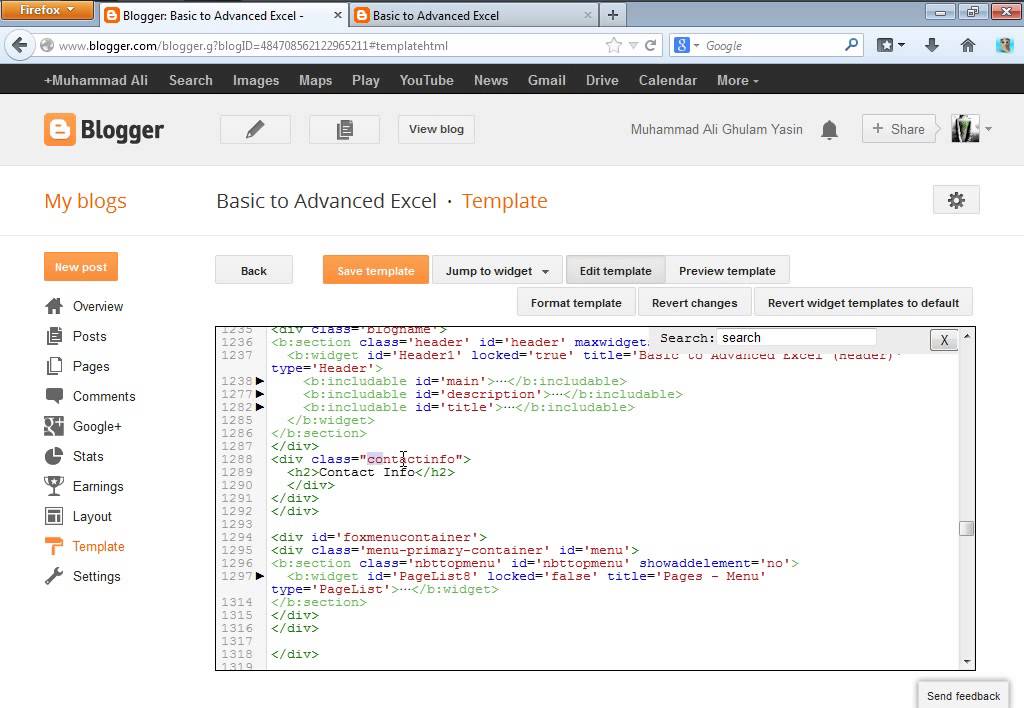This screenshot has width=1024, height=708.
Task: Click the New post button
Action: click(x=81, y=266)
